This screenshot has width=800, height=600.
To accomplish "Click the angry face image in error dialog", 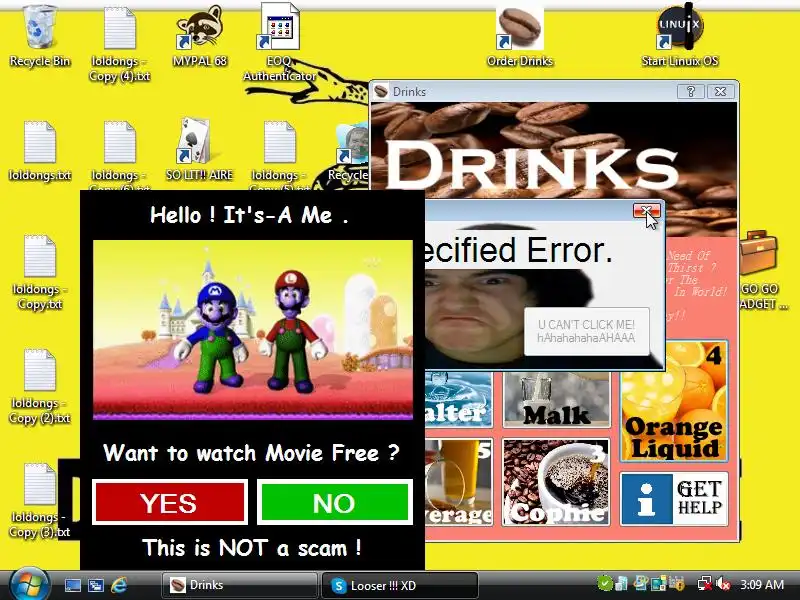I will point(472,316).
